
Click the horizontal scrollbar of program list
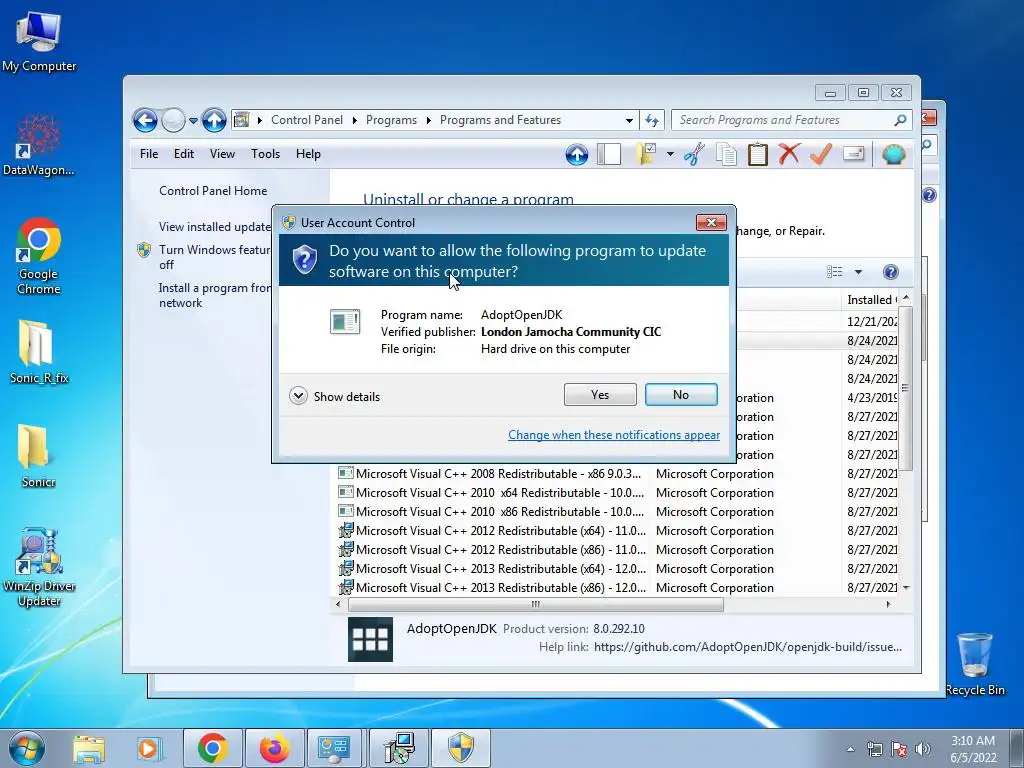[536, 604]
